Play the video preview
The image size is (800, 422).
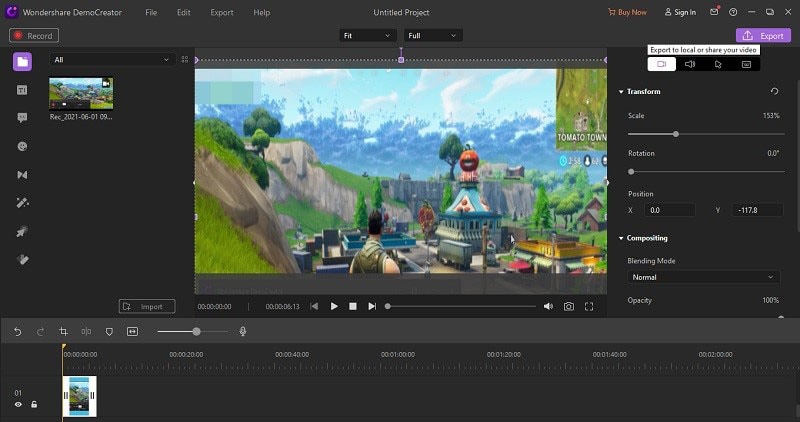coord(334,307)
